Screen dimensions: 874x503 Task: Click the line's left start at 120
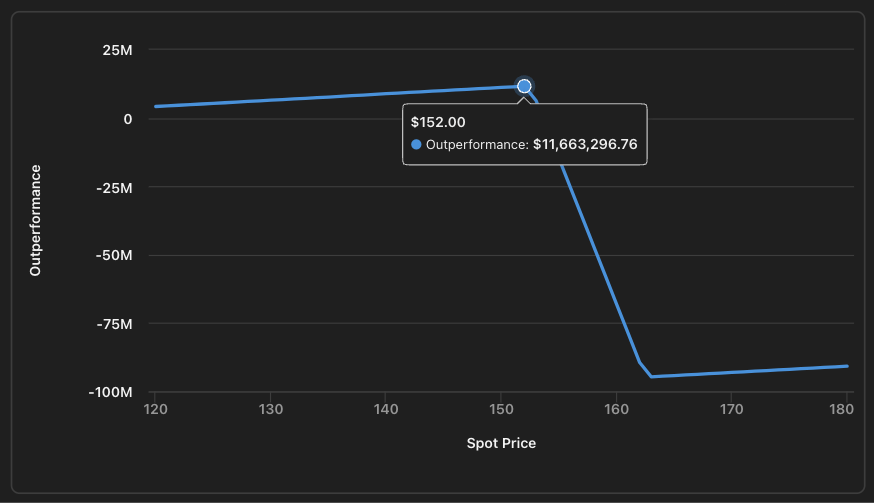tap(156, 106)
